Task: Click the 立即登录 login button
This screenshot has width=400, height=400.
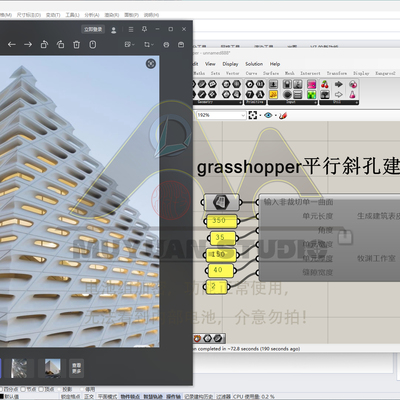Action: (93, 29)
